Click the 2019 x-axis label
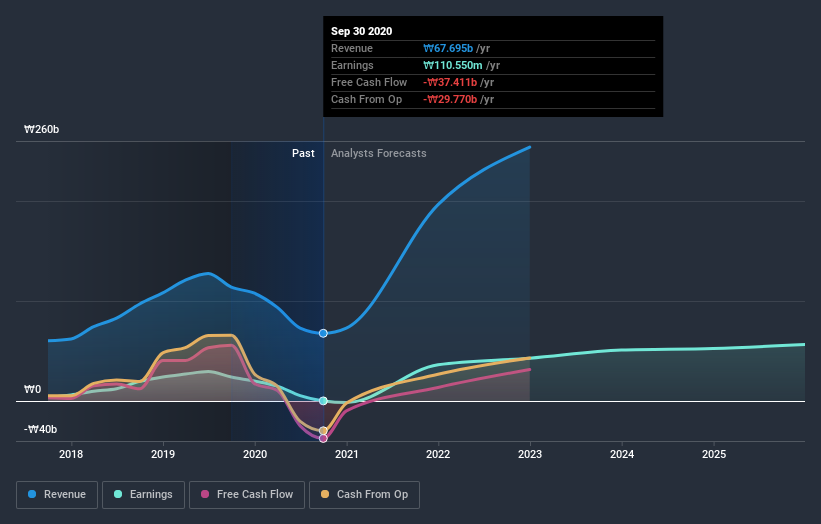 point(163,454)
